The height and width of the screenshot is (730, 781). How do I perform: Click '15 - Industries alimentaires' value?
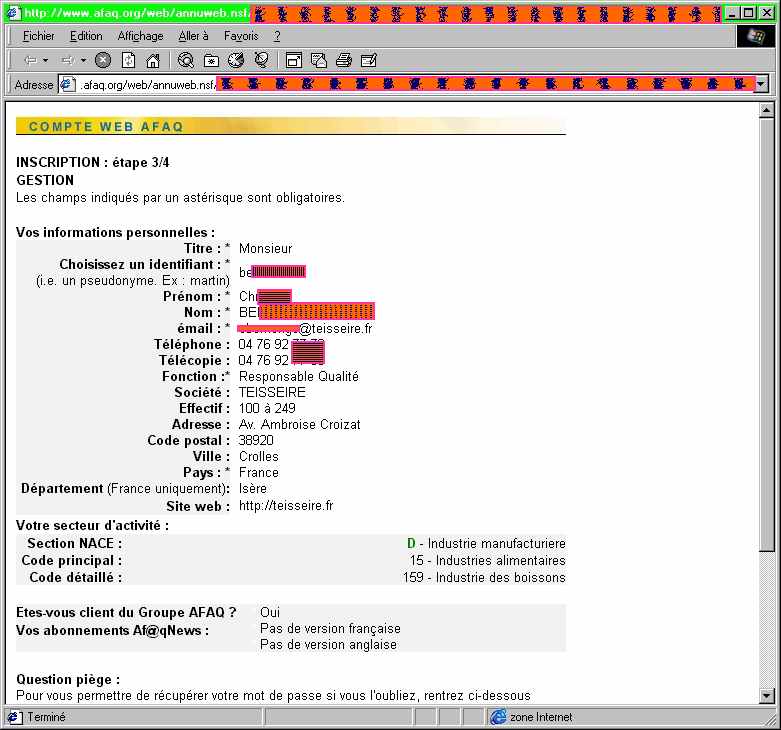pos(488,560)
